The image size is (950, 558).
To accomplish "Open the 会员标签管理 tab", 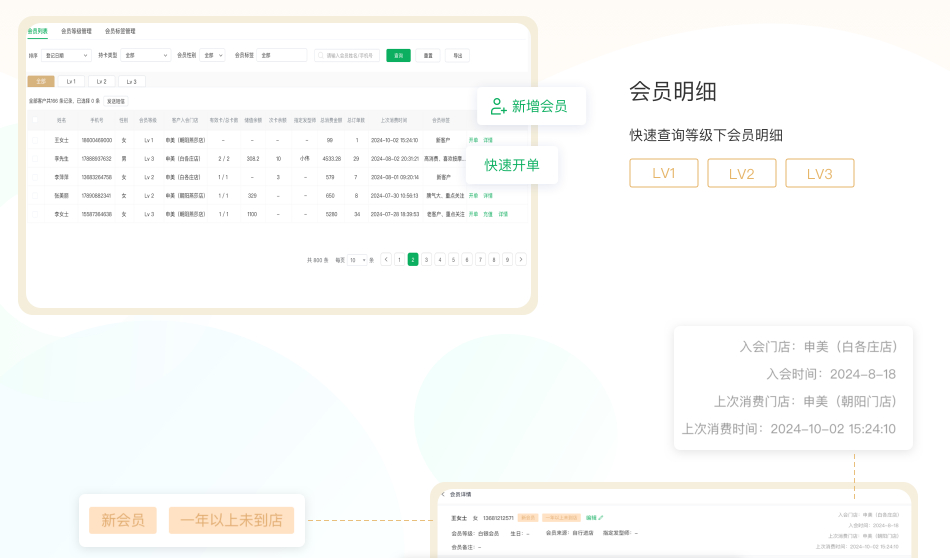I will point(120,31).
